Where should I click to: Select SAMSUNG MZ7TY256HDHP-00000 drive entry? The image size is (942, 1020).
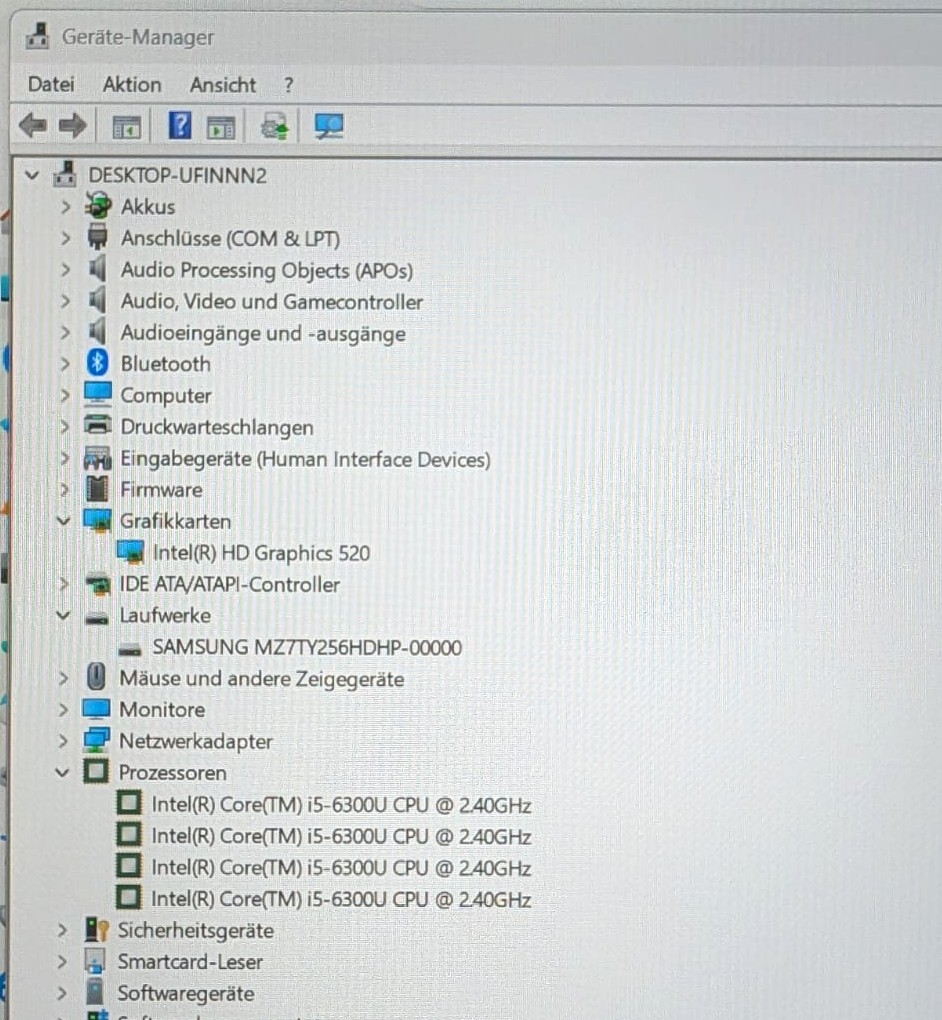pyautogui.click(x=307, y=647)
